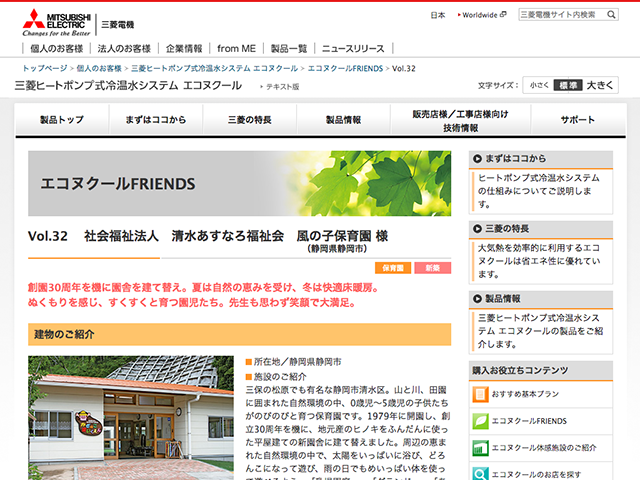Open the 個人のお客様 top menu
The height and width of the screenshot is (480, 640).
tap(56, 48)
